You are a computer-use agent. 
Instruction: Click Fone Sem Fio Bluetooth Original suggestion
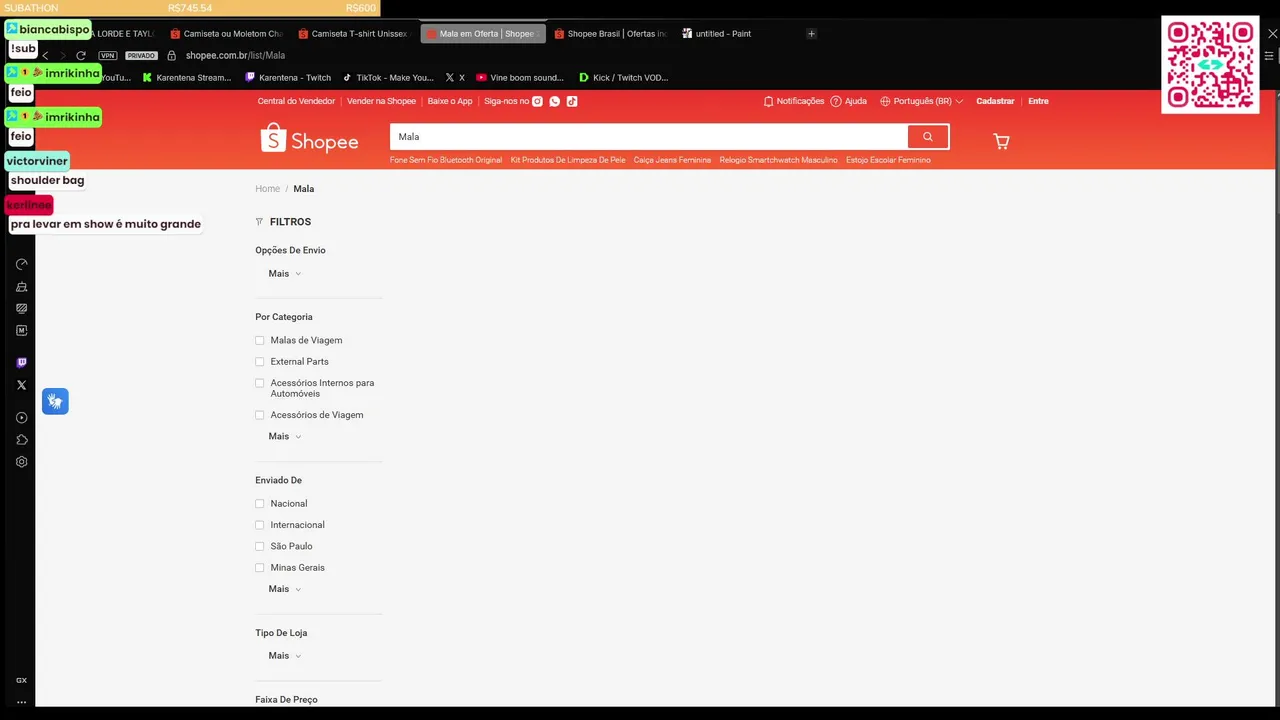(446, 160)
